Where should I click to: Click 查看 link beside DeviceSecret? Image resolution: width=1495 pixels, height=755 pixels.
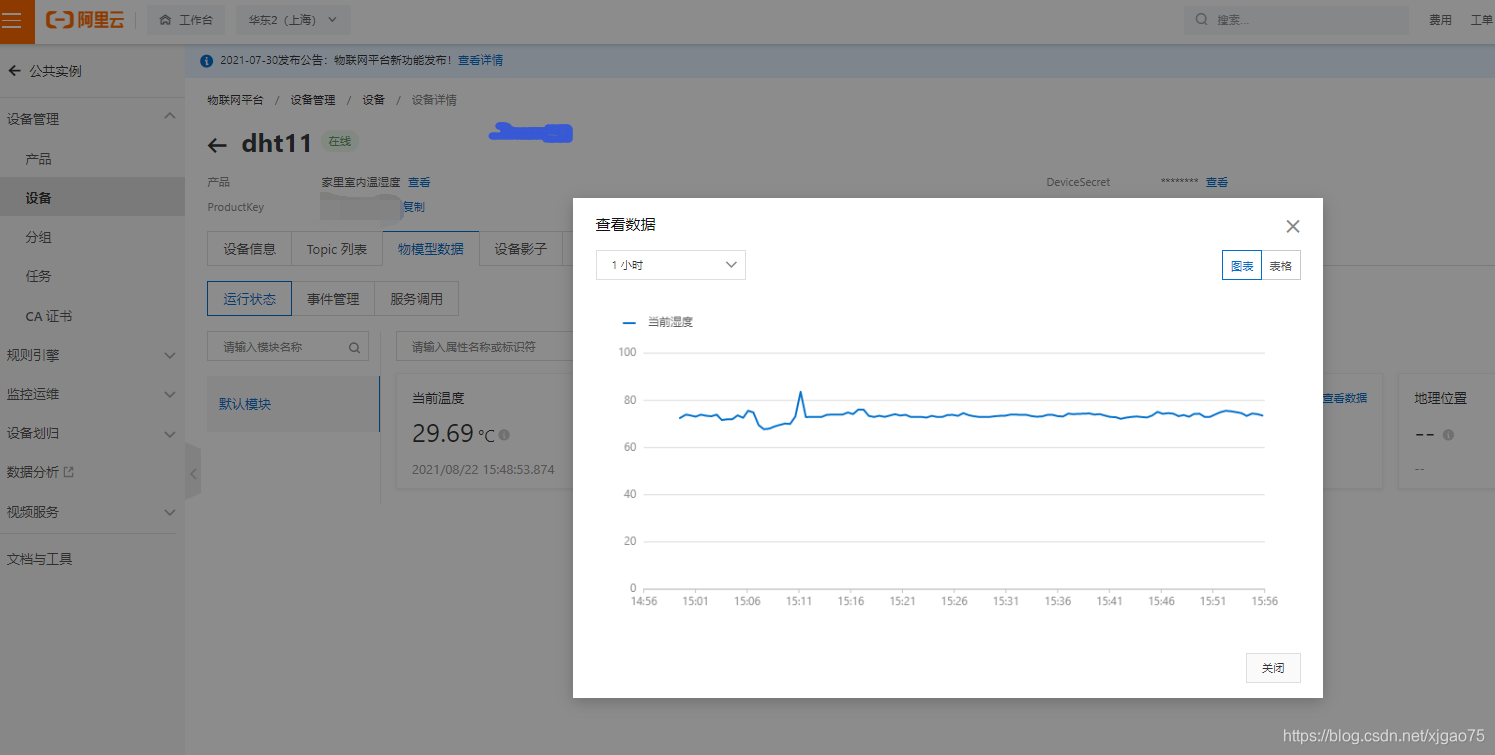pos(1217,182)
